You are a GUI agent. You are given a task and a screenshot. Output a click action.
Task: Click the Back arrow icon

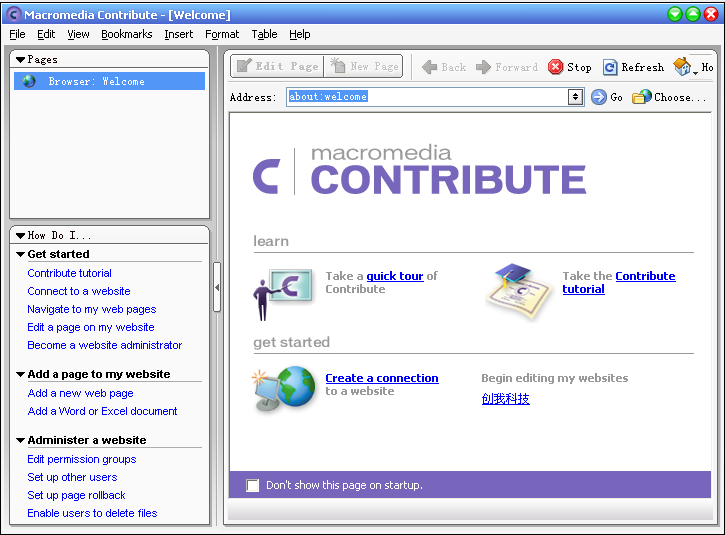(430, 67)
